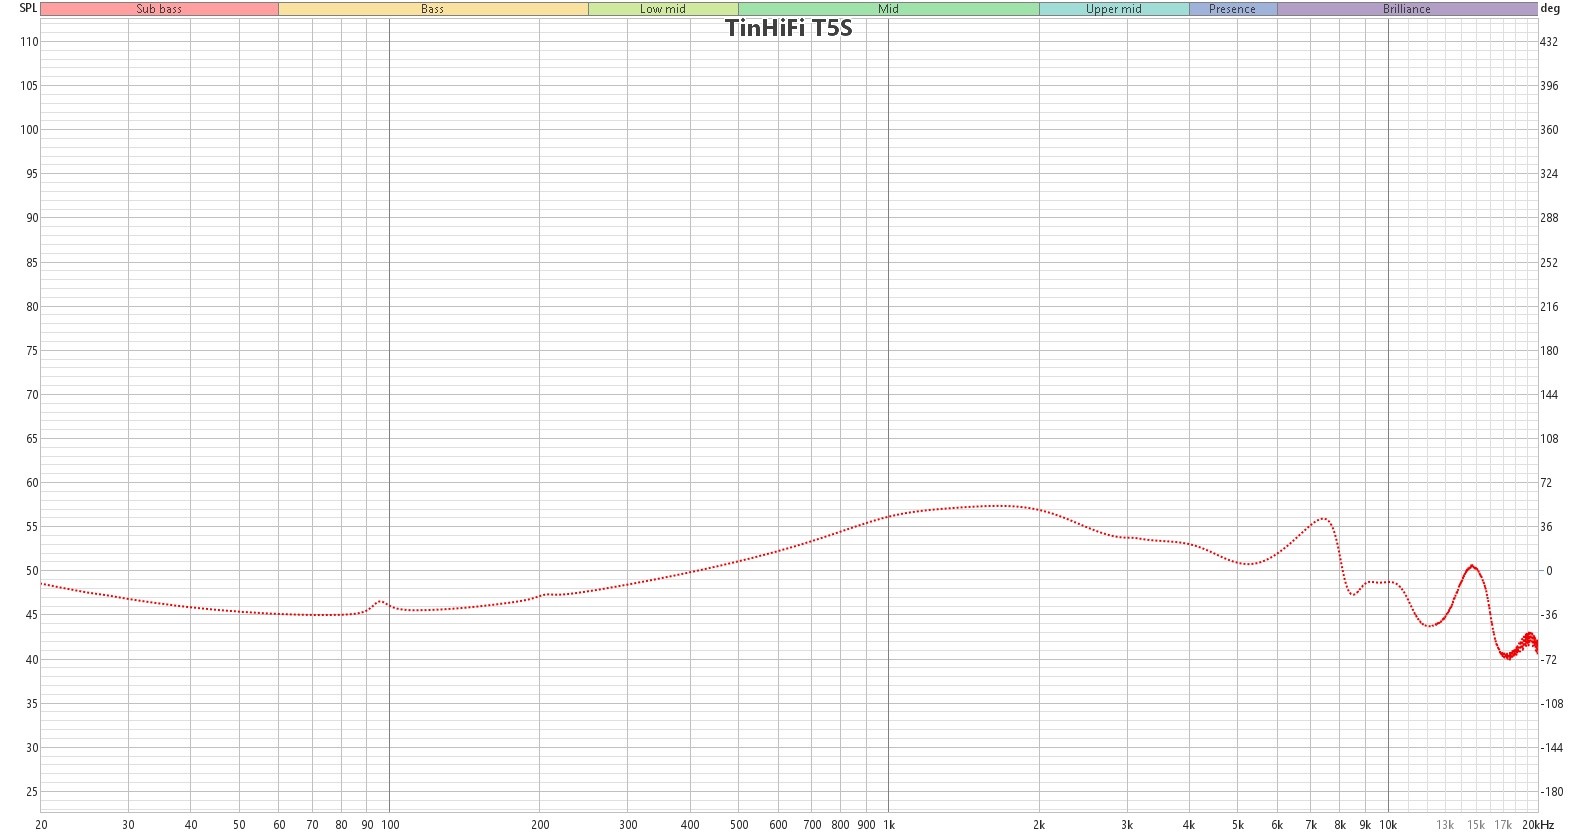Click the 3k frequency axis label
The width and height of the screenshot is (1590, 837).
[x=1127, y=825]
